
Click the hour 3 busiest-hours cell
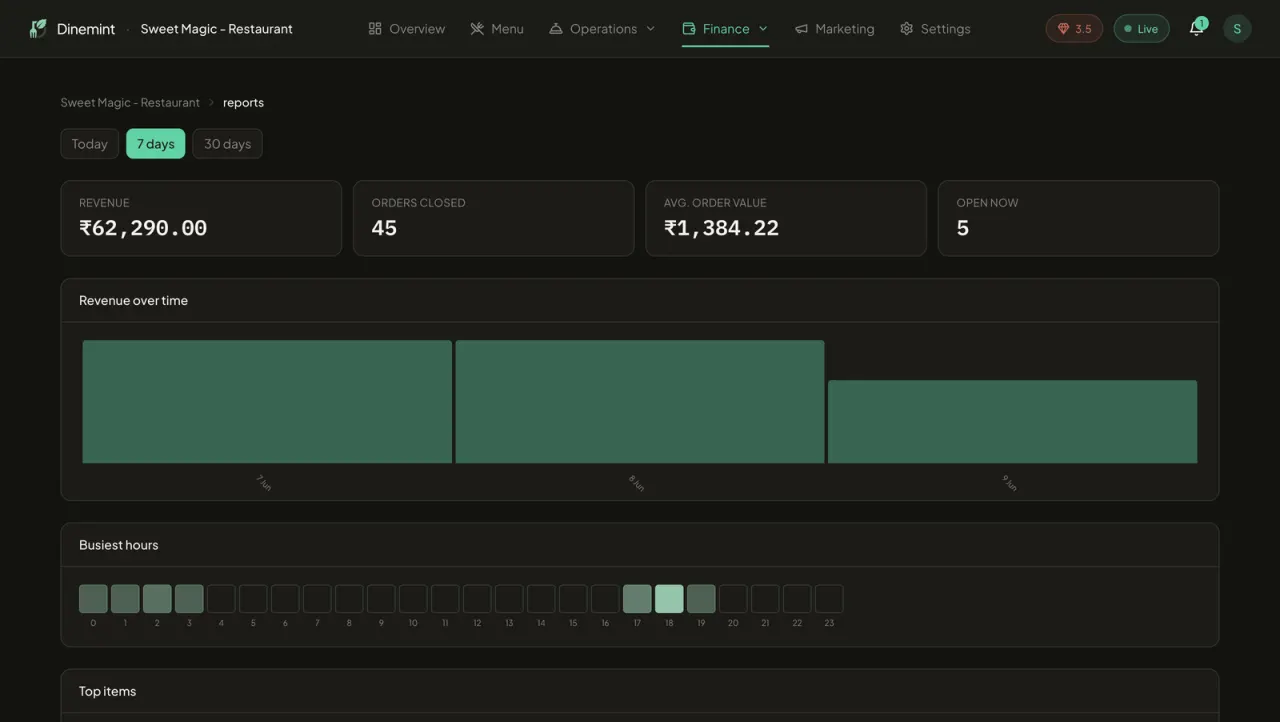click(189, 599)
